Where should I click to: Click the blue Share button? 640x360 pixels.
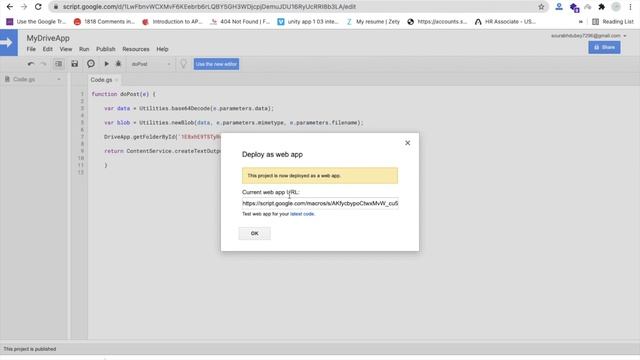coord(604,47)
